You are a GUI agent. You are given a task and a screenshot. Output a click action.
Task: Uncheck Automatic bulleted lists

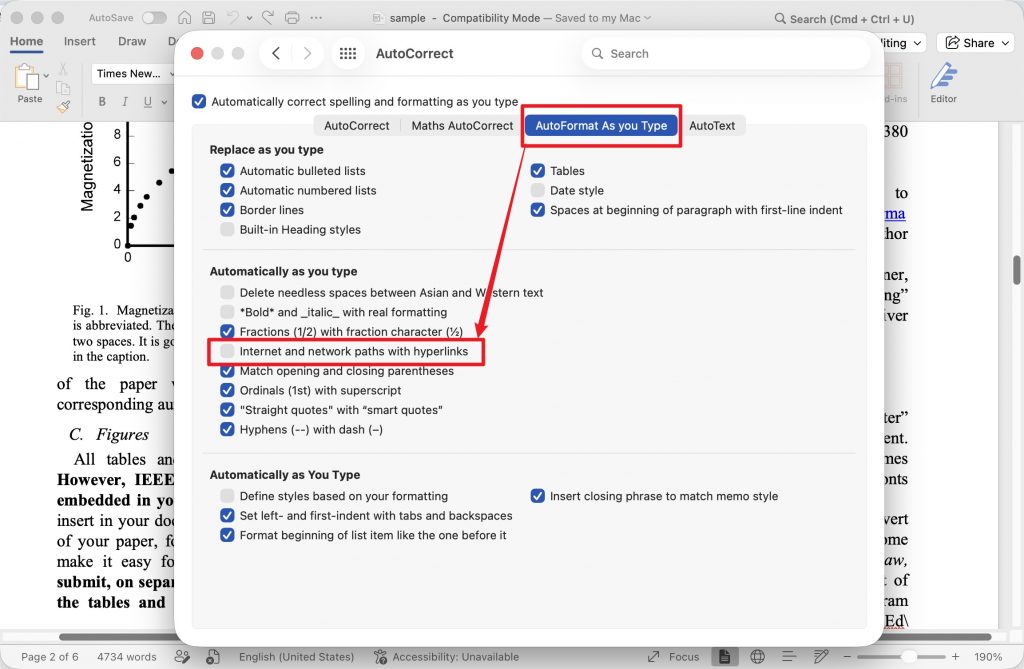coord(227,171)
